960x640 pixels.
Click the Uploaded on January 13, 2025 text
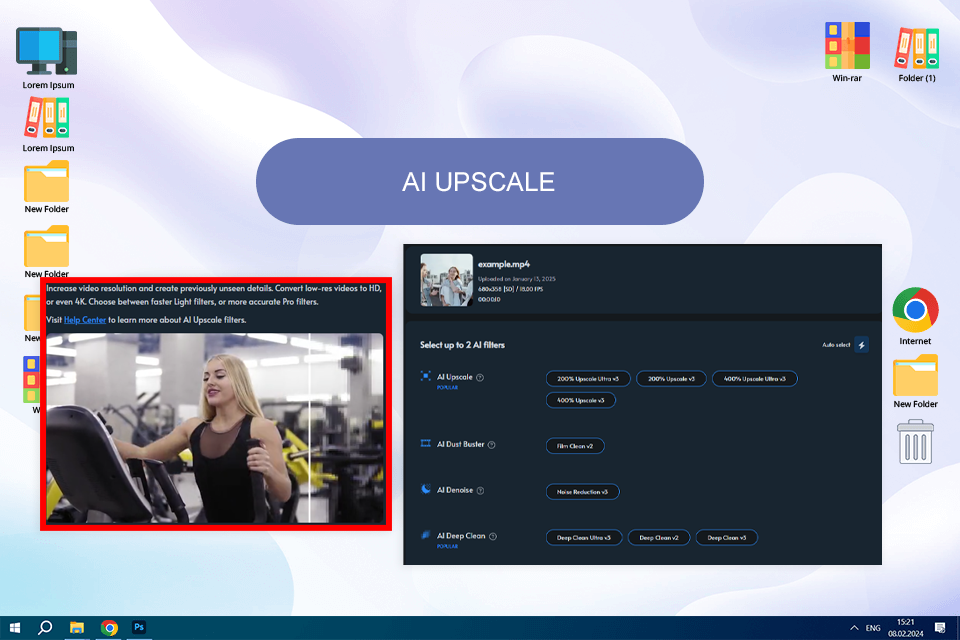[517, 279]
